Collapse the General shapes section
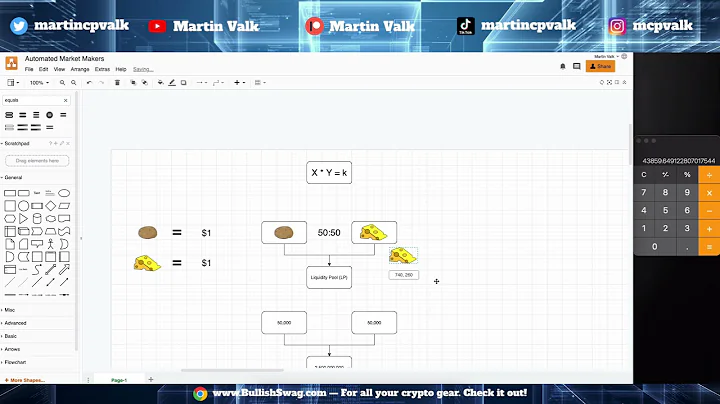Image resolution: width=720 pixels, height=404 pixels. pos(12,177)
